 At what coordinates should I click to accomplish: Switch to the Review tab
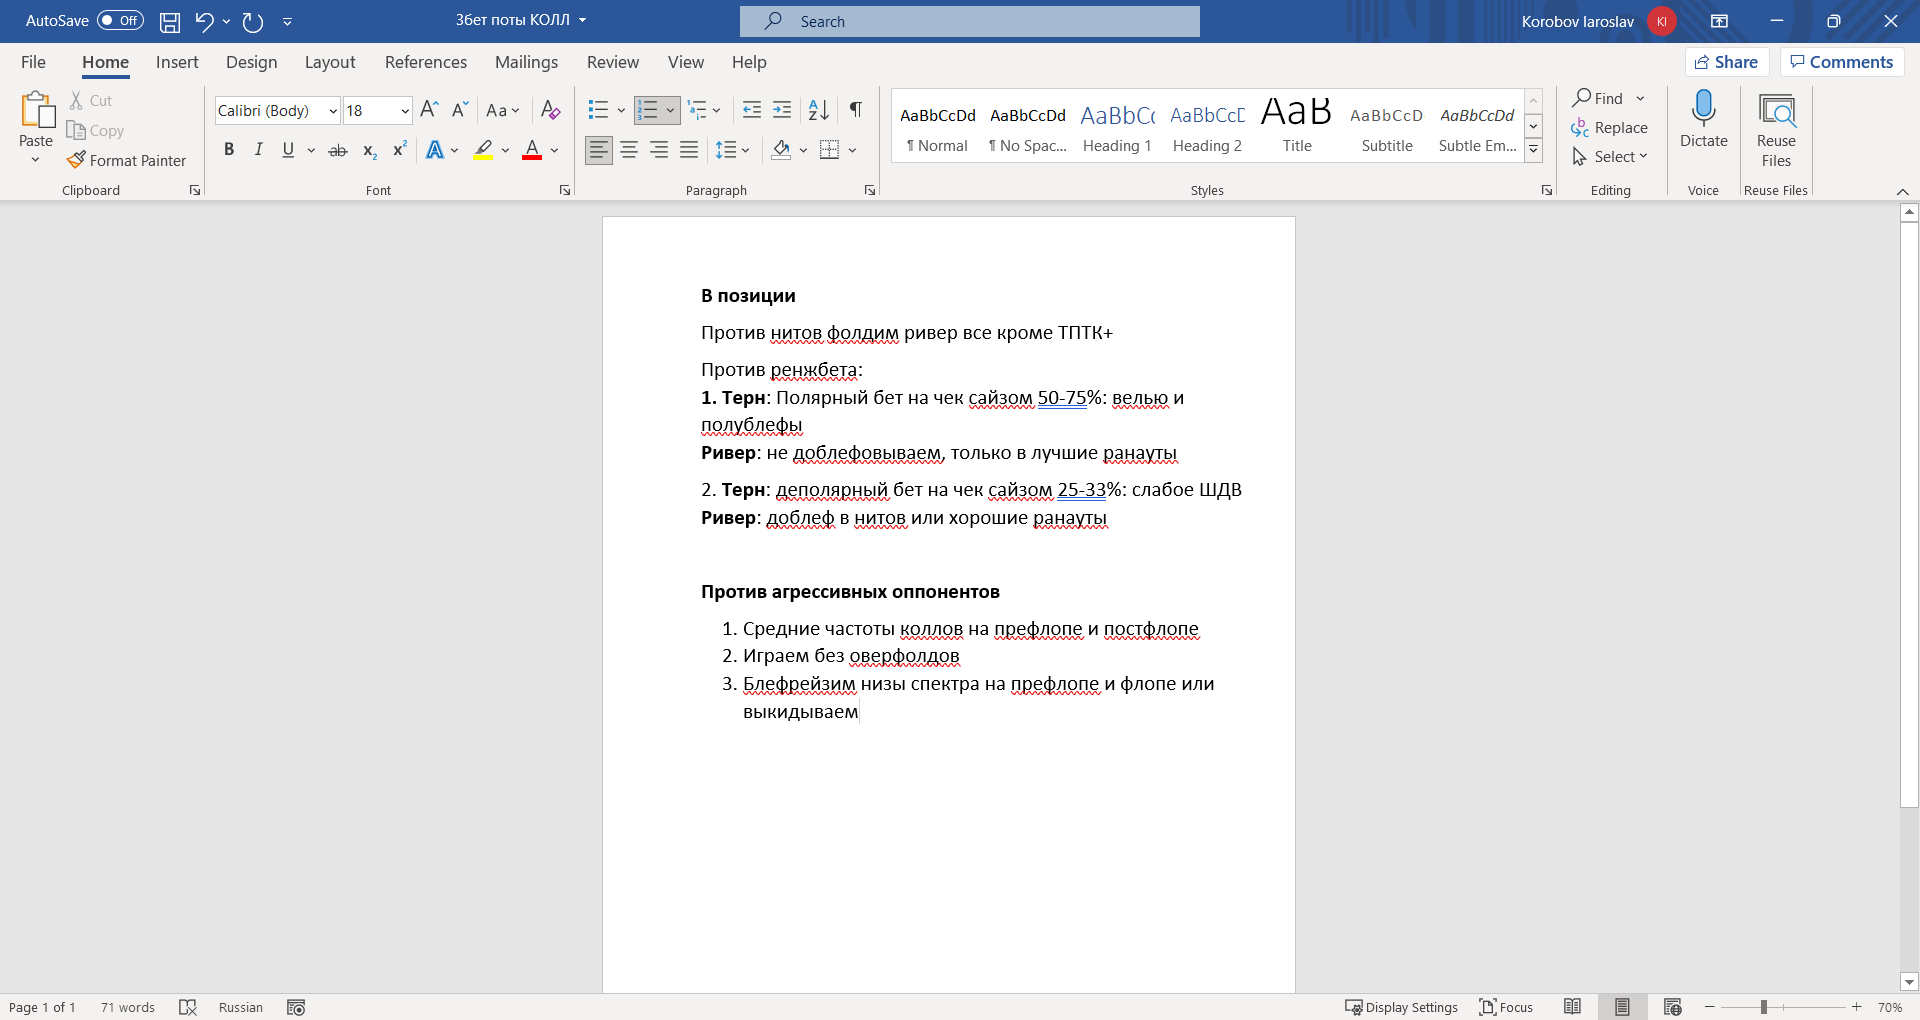[613, 62]
